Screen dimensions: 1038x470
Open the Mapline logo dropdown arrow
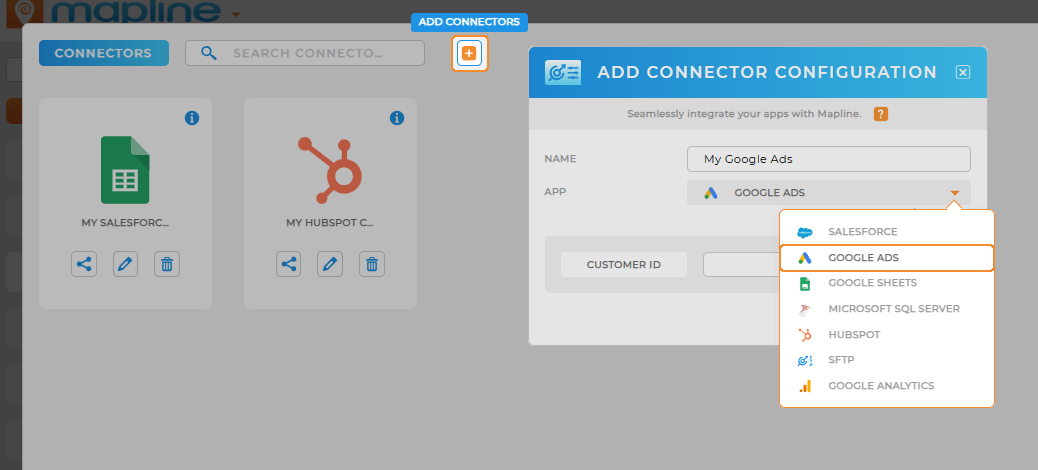236,14
